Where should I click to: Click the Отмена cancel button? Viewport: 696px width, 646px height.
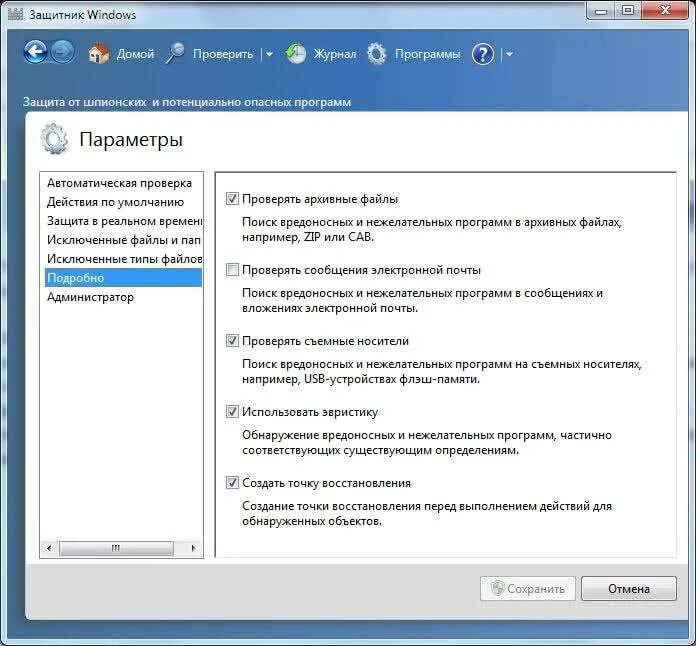point(629,589)
